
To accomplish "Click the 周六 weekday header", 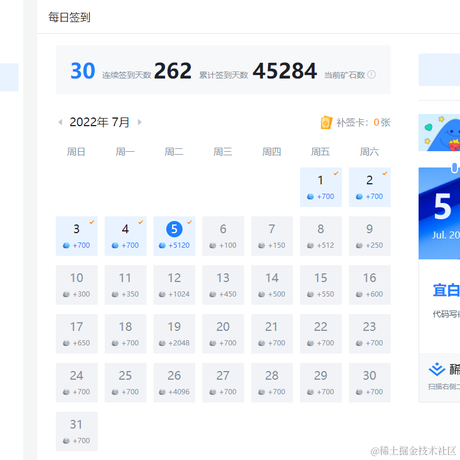I will coord(369,152).
